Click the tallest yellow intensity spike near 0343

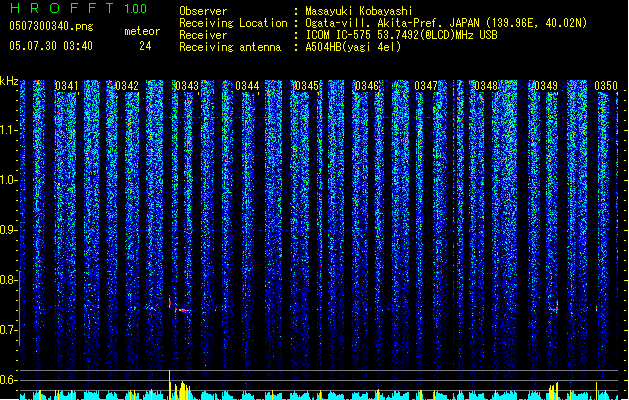[x=170, y=384]
